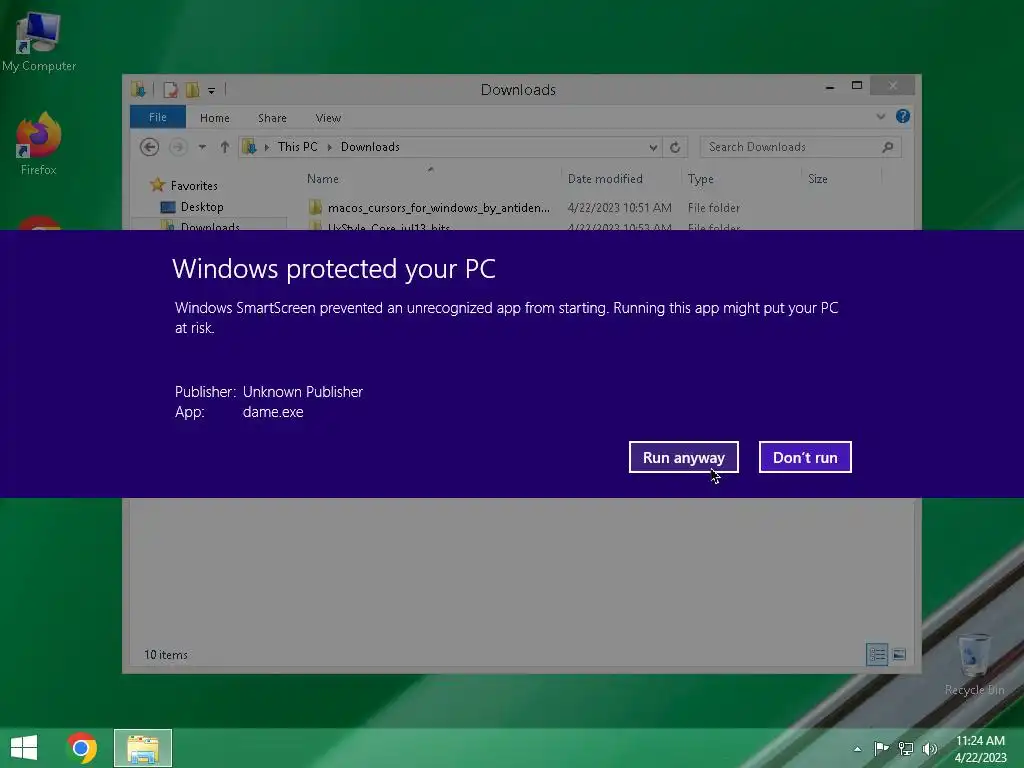The width and height of the screenshot is (1024, 768).
Task: Click the Up one level arrow
Action: coord(225,147)
